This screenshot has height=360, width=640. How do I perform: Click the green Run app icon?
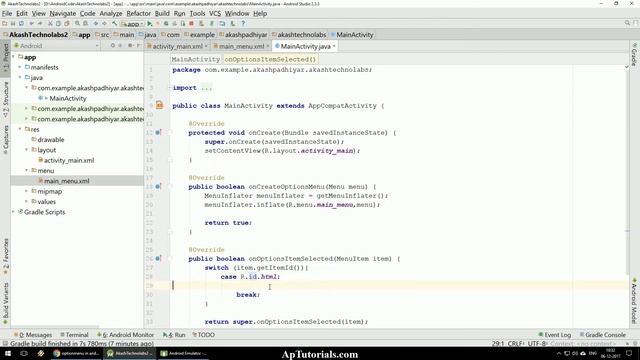150,24
